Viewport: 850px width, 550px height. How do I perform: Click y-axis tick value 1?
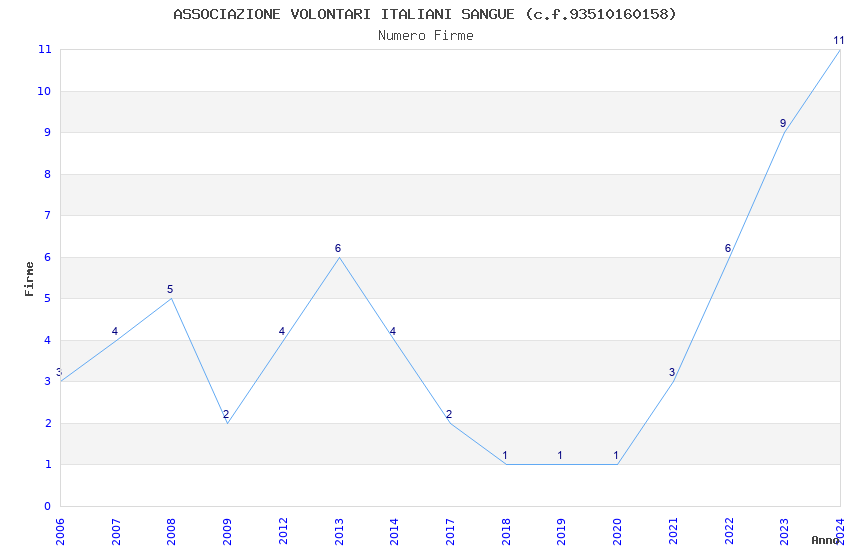point(48,464)
